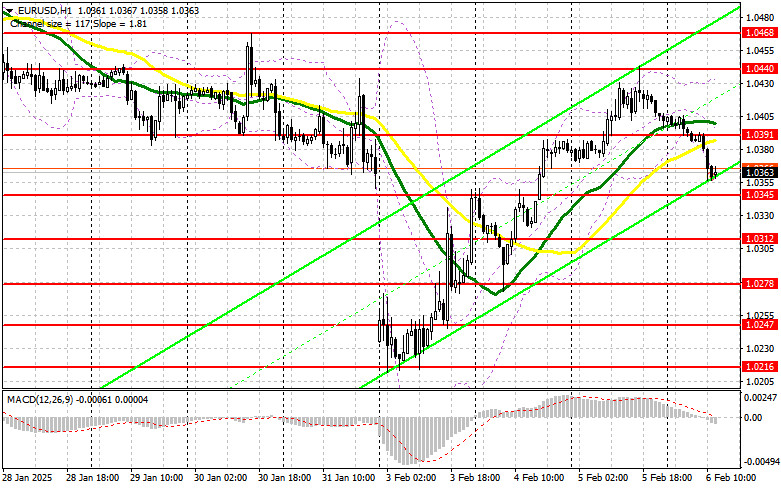Click the -0.00494 MACD scale value
781x489 pixels.
[x=762, y=462]
